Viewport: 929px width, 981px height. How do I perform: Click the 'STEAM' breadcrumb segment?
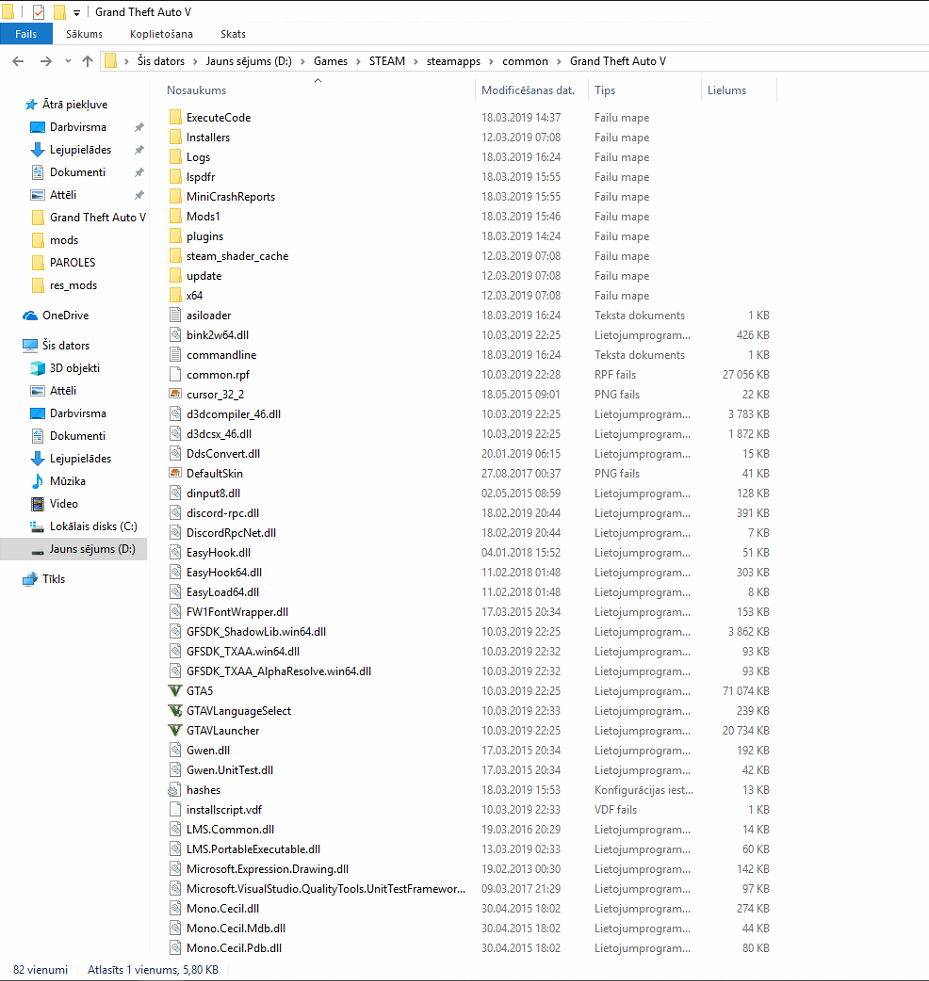[x=387, y=61]
